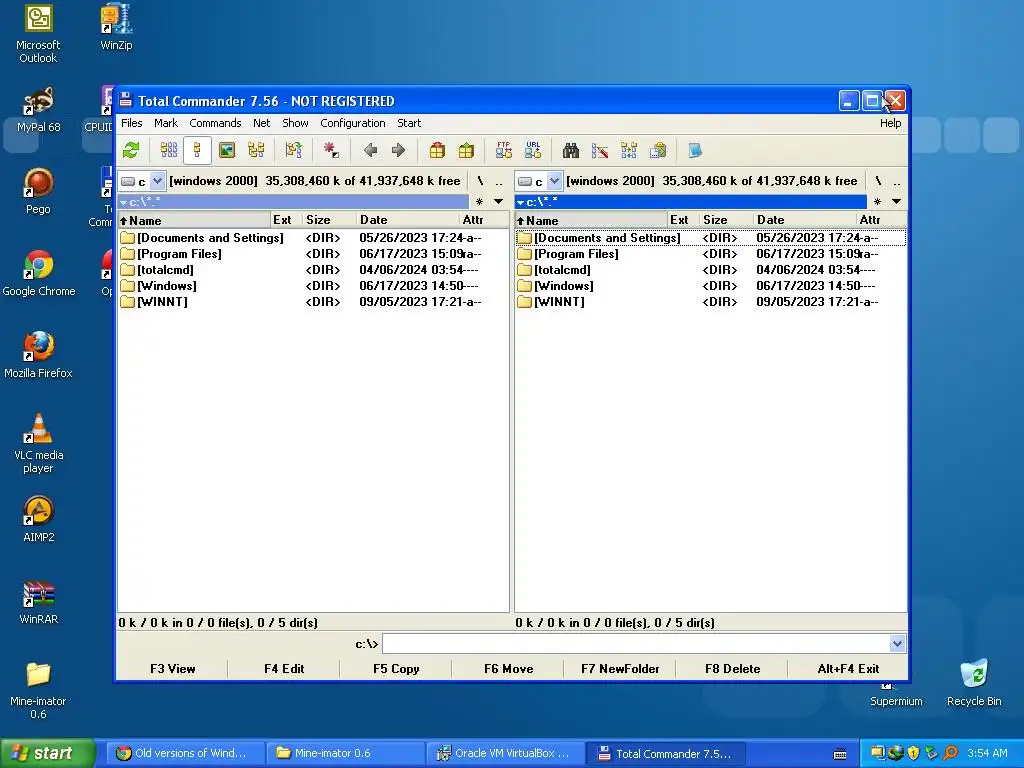Open the Net menu

pyautogui.click(x=261, y=123)
